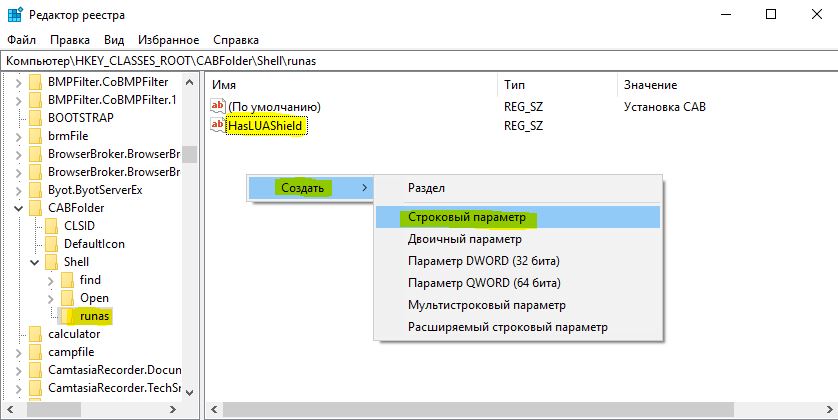Click the brmFile folder icon

[x=35, y=136]
